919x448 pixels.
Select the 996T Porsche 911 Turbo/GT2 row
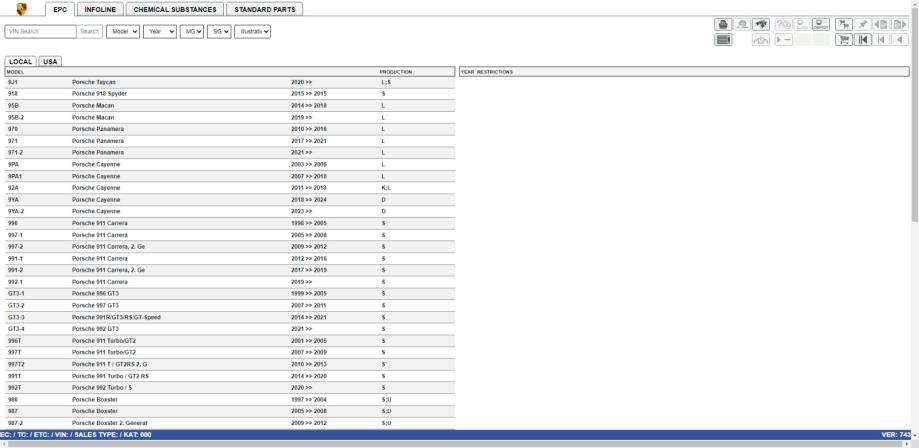click(x=230, y=341)
